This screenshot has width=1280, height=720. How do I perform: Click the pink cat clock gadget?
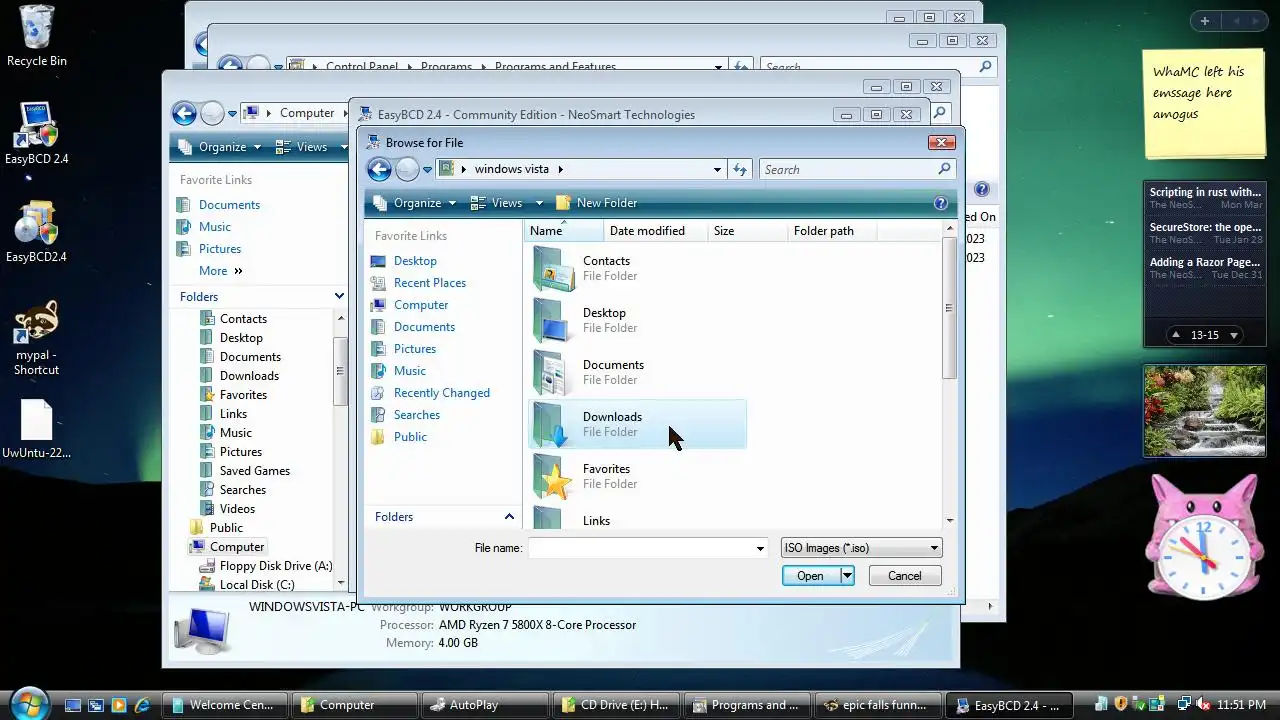[1204, 540]
